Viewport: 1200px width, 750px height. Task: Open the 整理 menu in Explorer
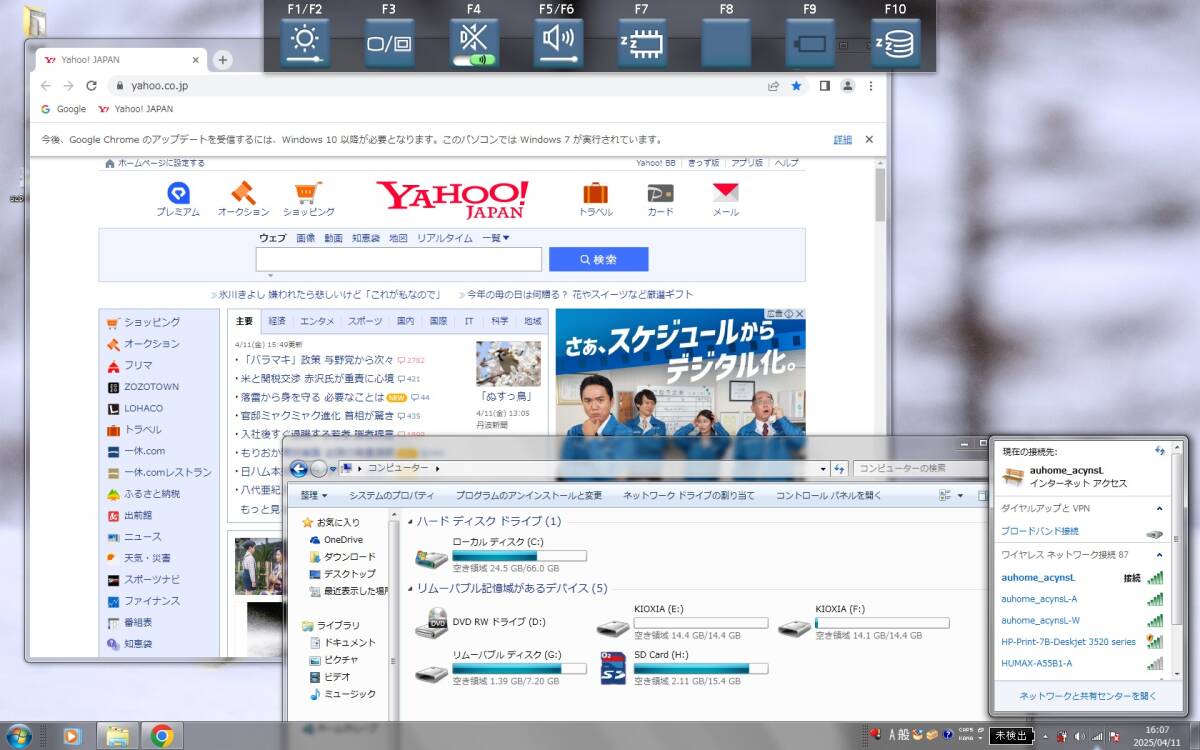(x=314, y=495)
